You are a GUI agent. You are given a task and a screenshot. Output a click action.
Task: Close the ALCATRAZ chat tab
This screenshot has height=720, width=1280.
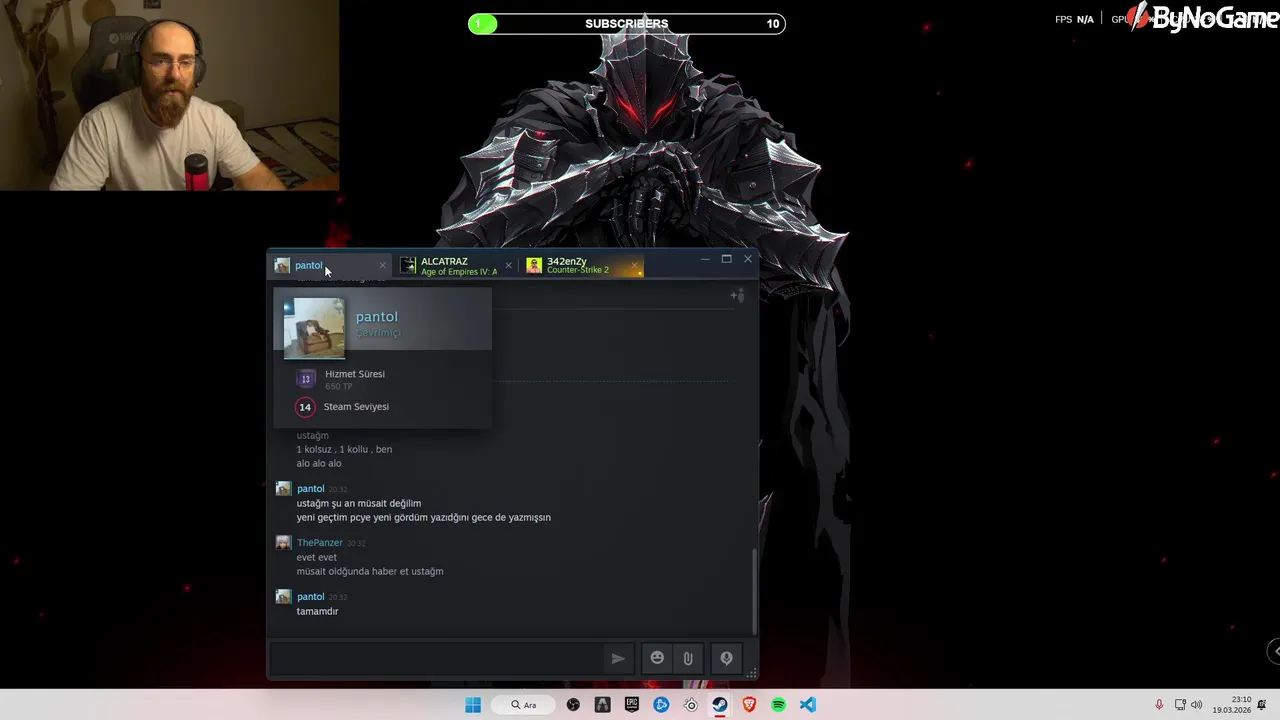coord(508,265)
